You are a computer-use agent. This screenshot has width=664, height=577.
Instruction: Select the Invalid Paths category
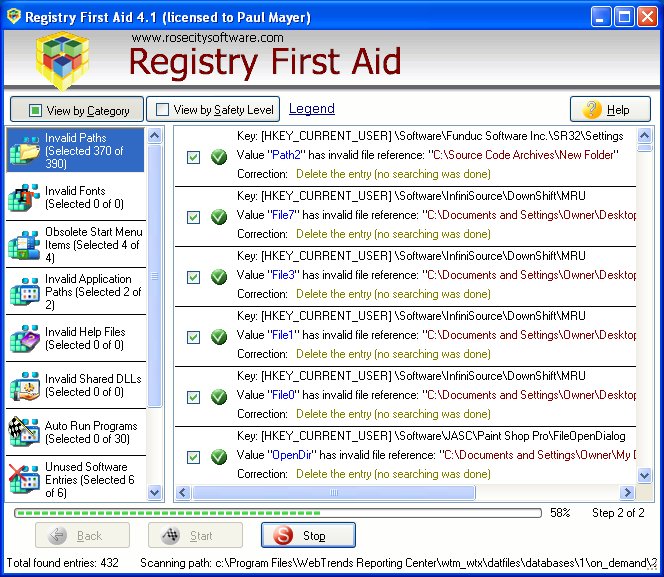[x=75, y=150]
